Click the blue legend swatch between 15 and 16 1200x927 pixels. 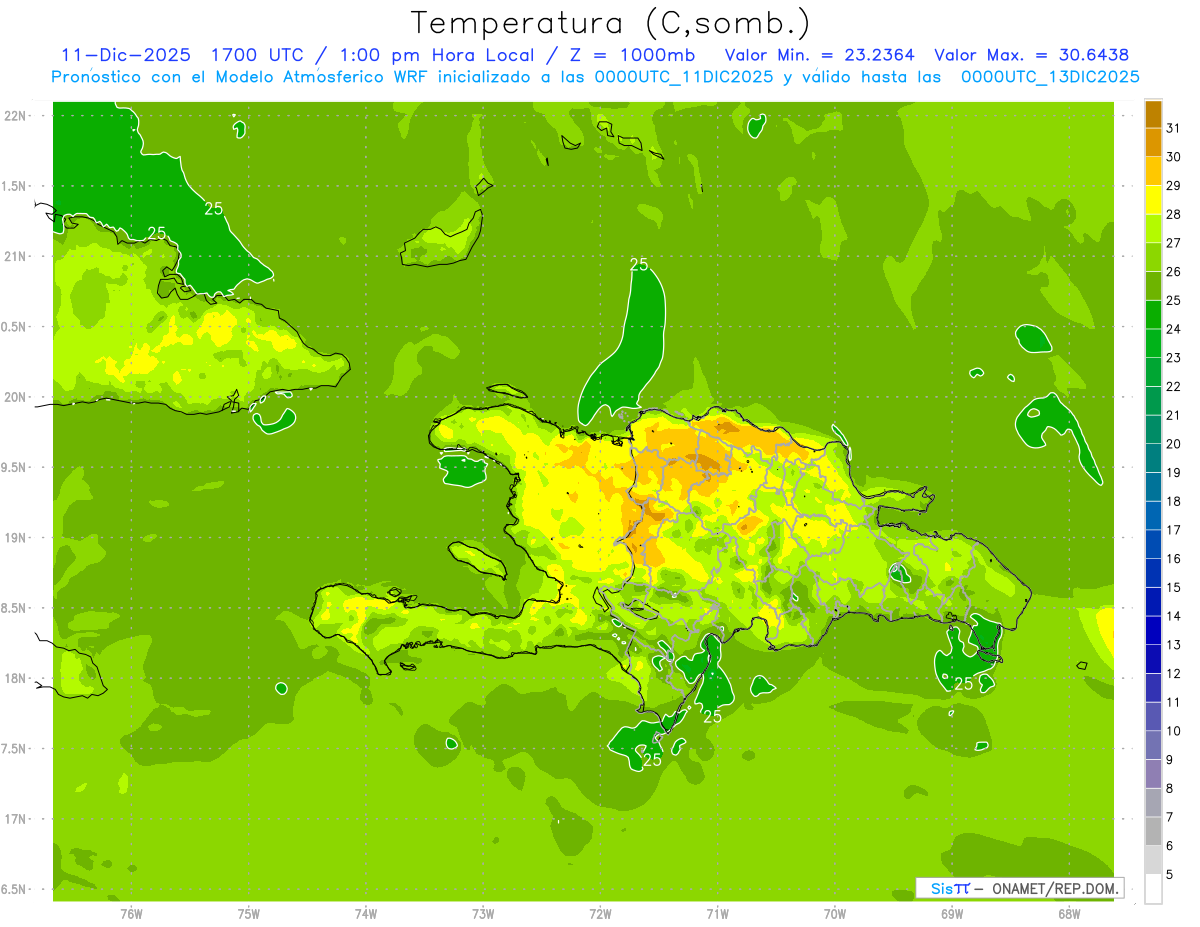[1153, 573]
